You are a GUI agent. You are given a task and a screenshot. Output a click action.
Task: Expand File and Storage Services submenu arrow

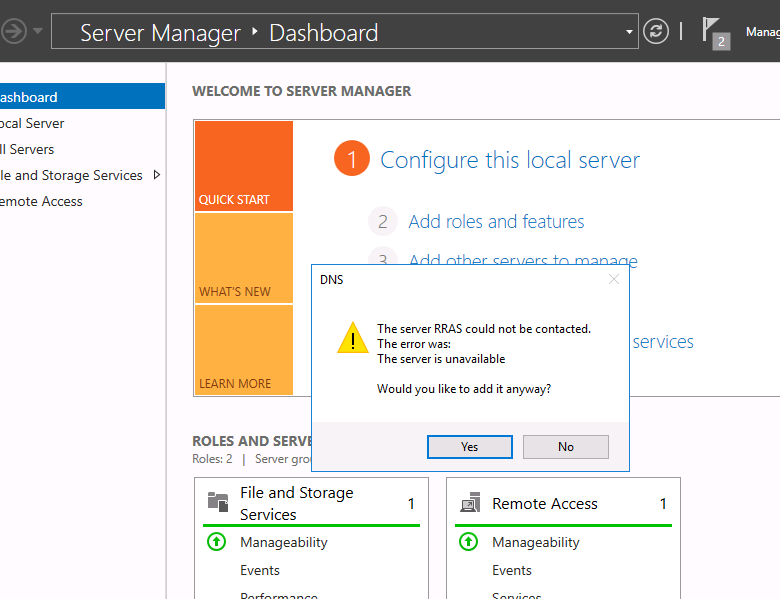155,175
